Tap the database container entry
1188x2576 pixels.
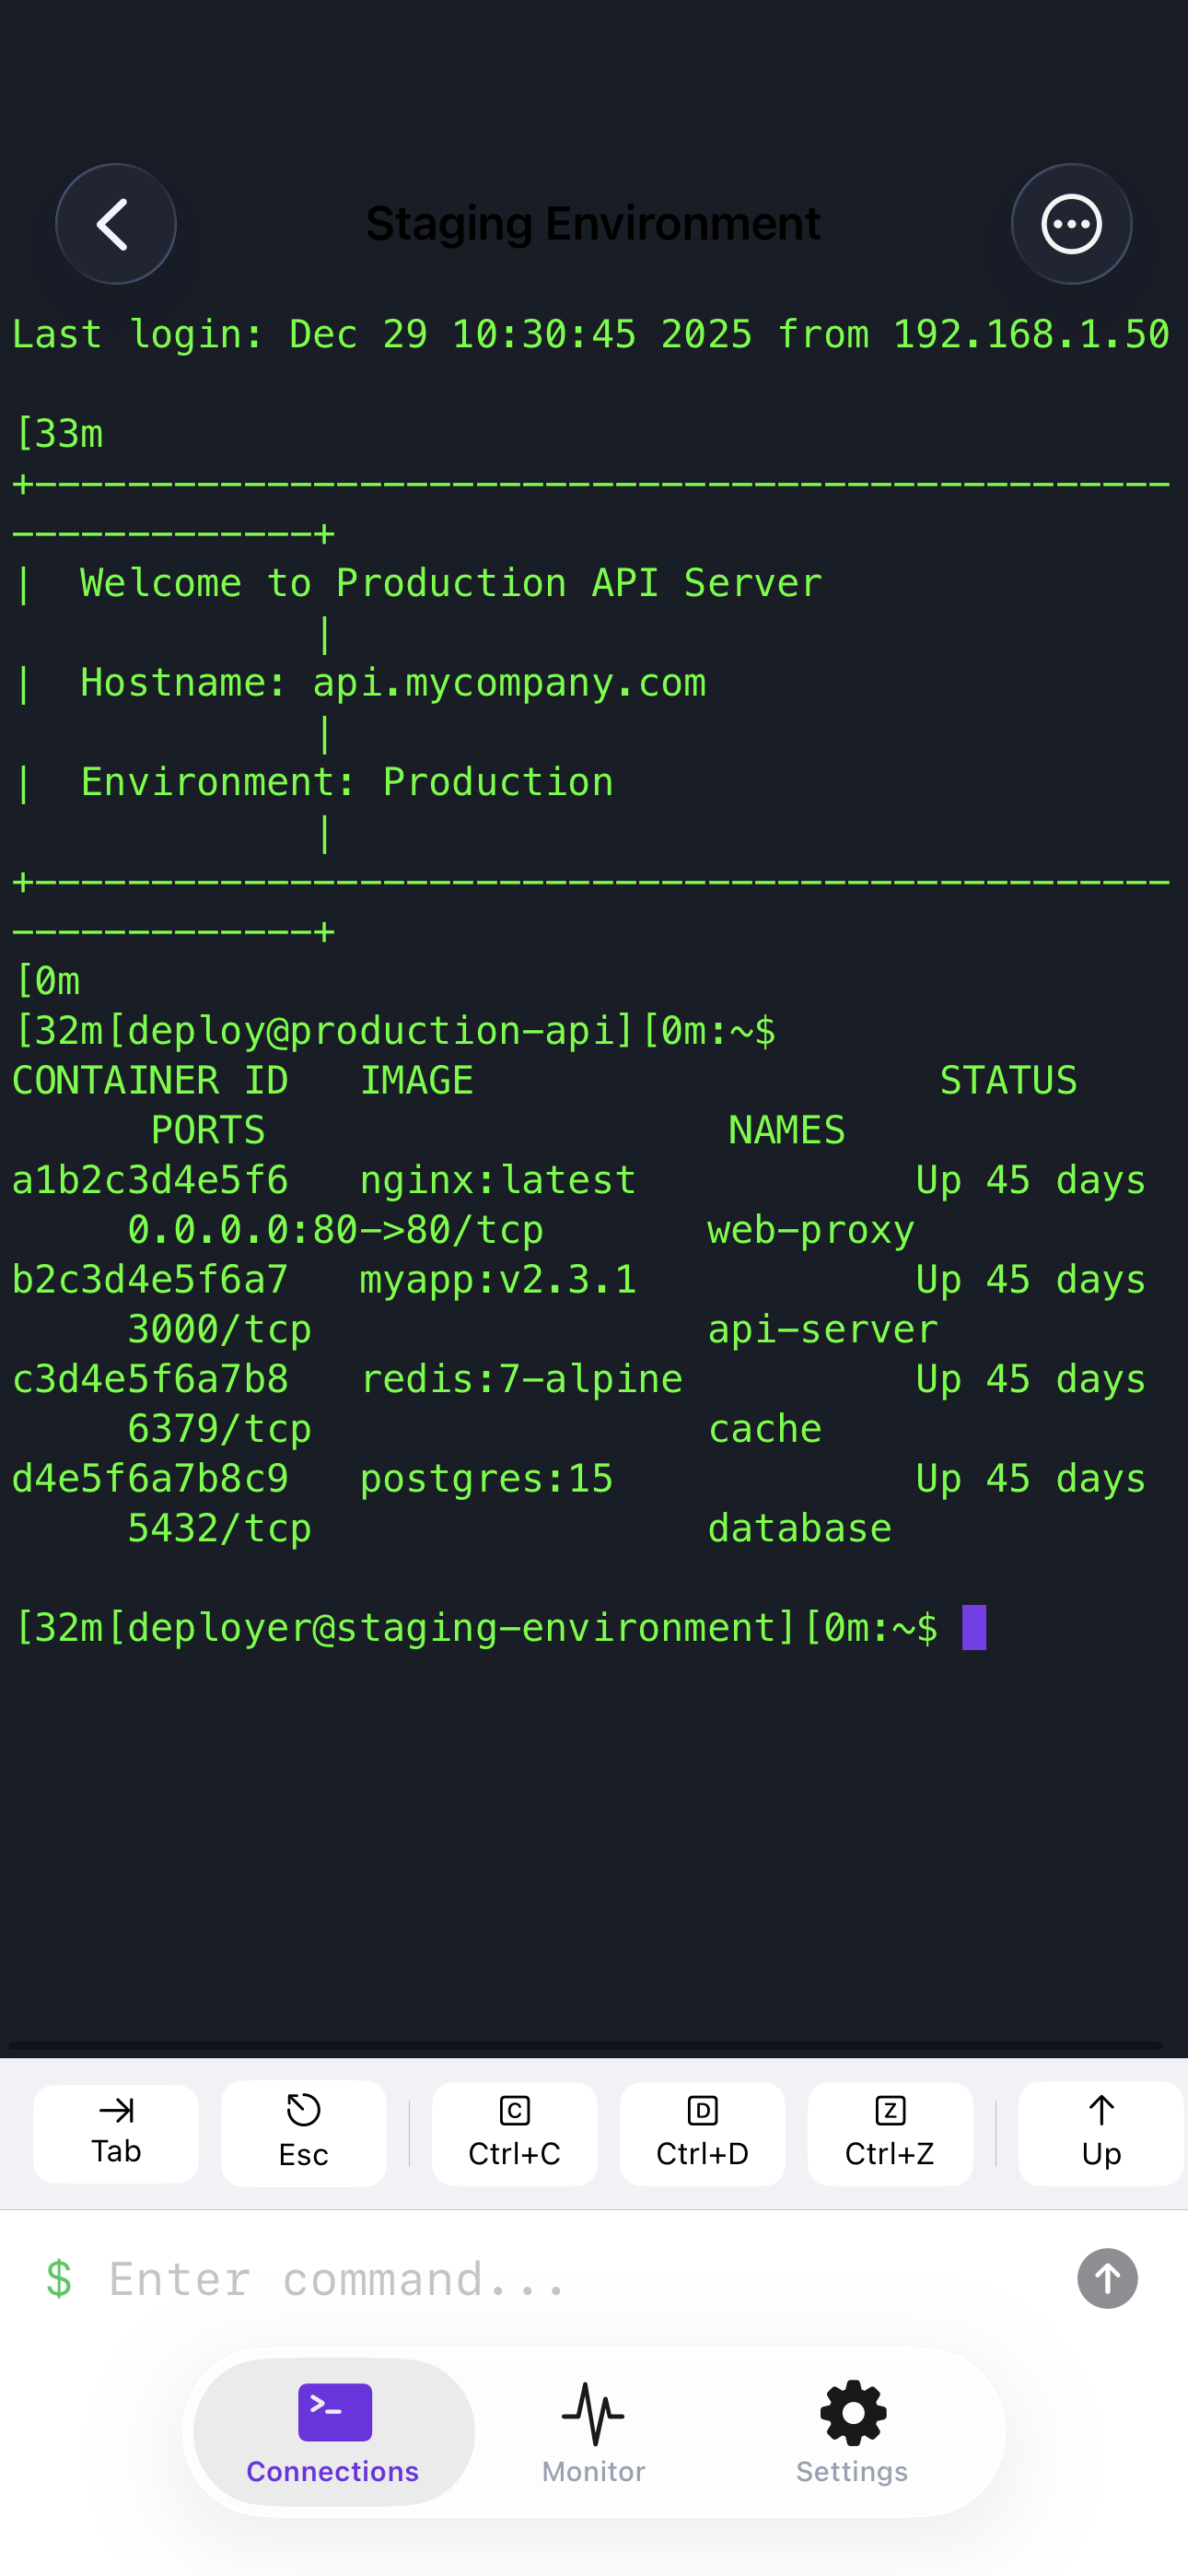(x=799, y=1527)
